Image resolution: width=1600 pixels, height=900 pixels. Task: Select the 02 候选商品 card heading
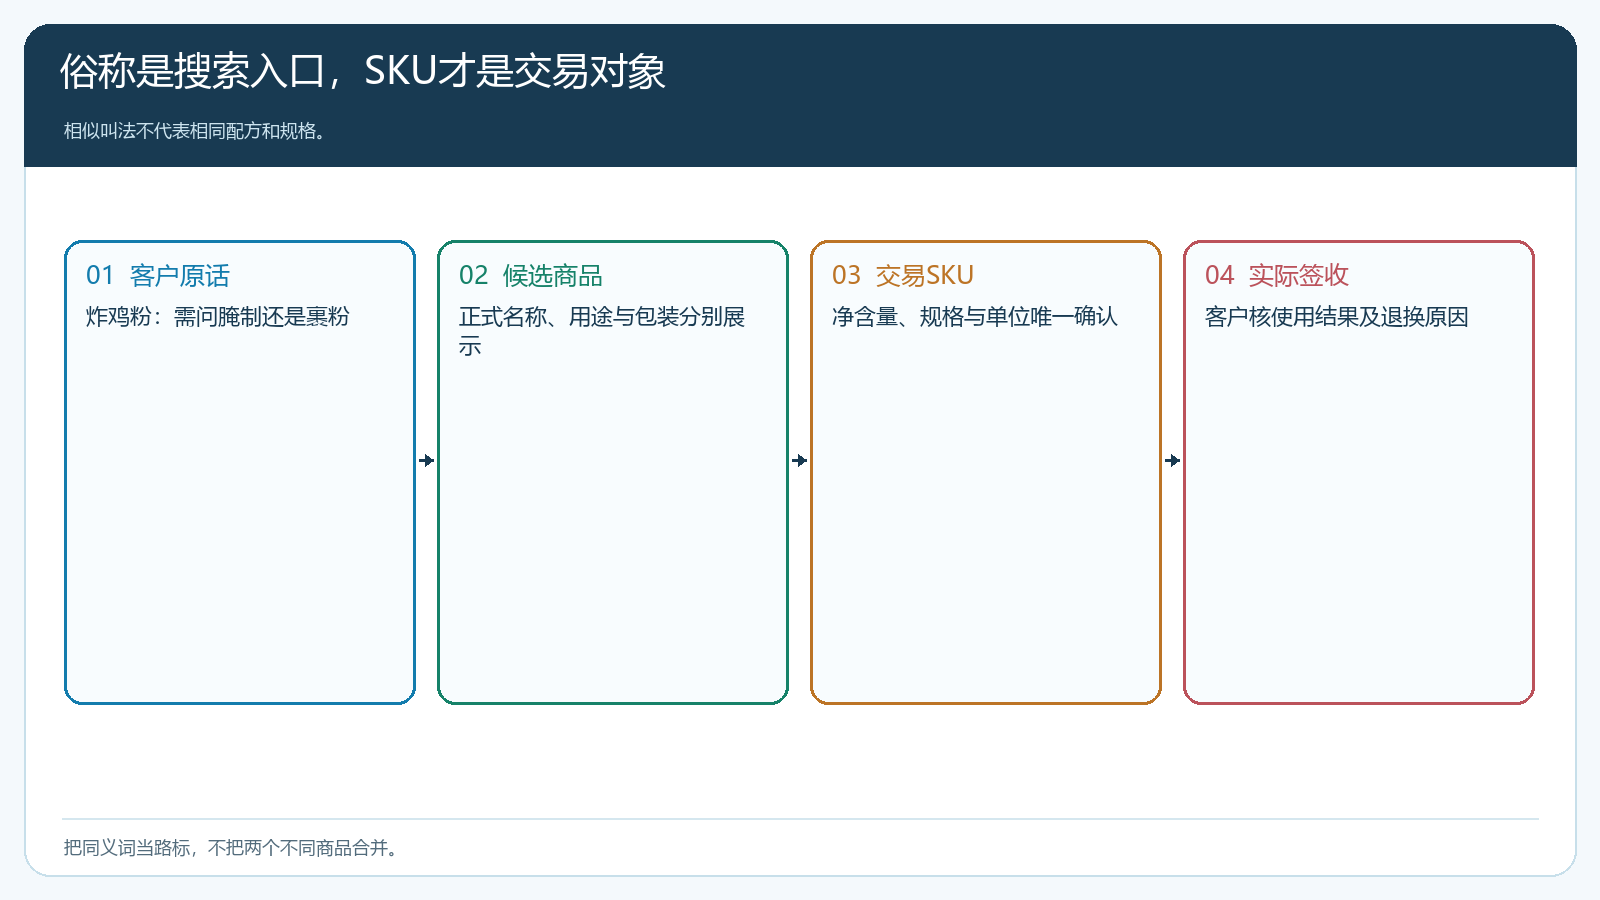(531, 275)
